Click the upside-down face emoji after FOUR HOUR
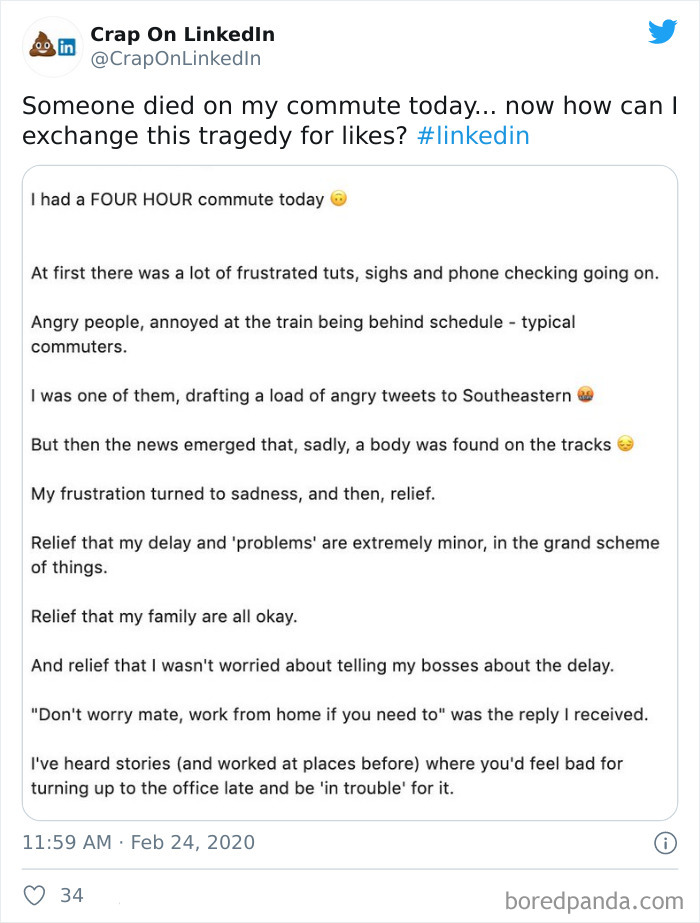This screenshot has width=700, height=923. pyautogui.click(x=340, y=199)
